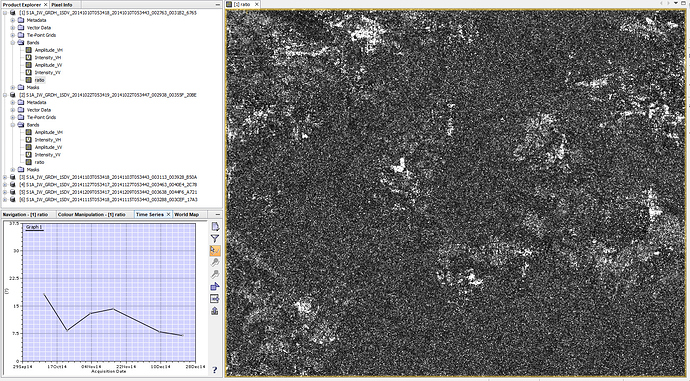Toggle the highlighted cursor time series button

coord(215,250)
